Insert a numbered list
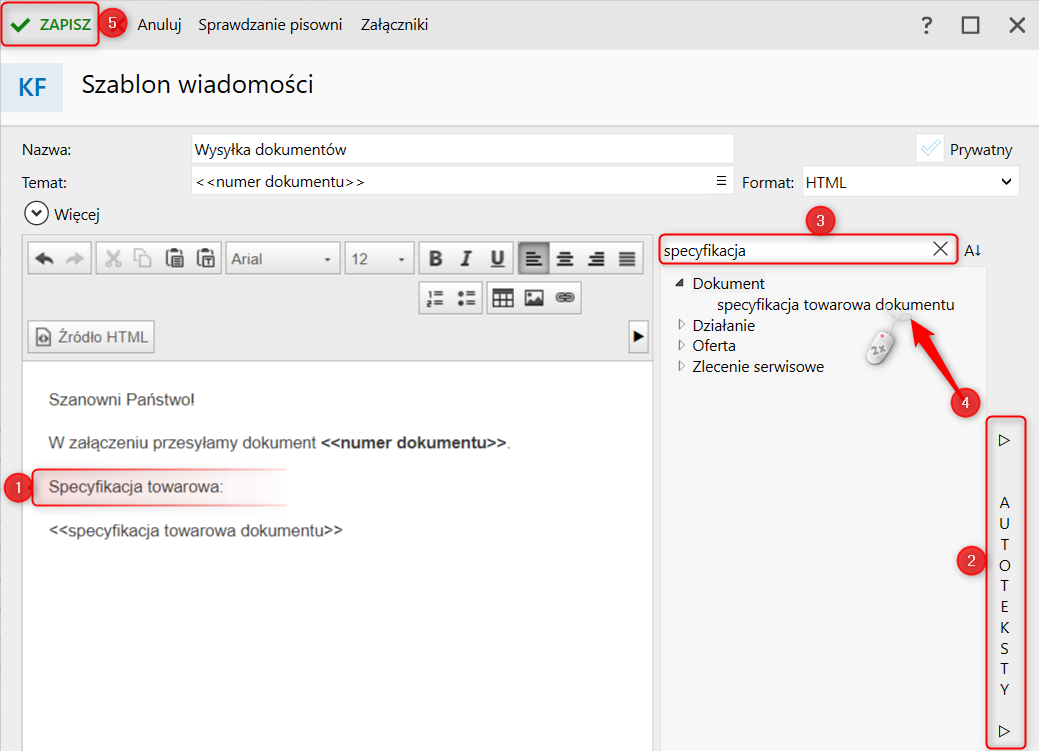This screenshot has height=751, width=1039. [435, 298]
